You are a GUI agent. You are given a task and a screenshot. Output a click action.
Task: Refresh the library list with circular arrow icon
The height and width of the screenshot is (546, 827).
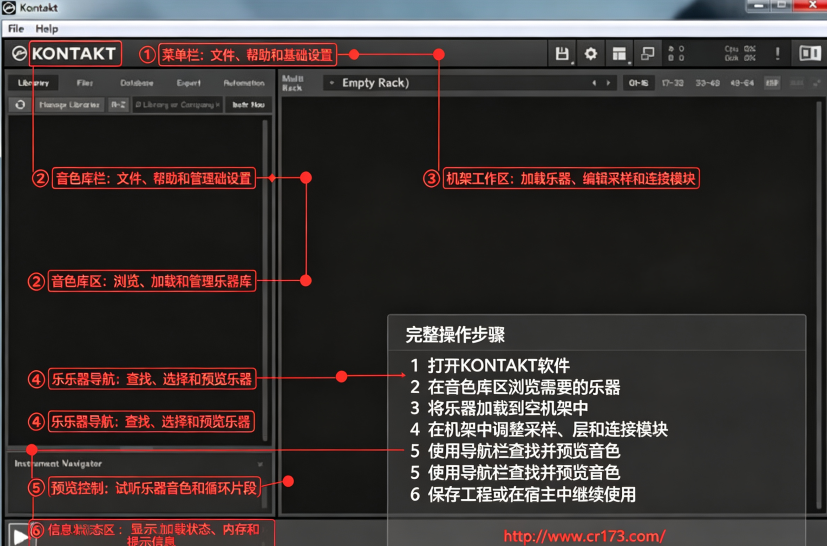pyautogui.click(x=20, y=104)
